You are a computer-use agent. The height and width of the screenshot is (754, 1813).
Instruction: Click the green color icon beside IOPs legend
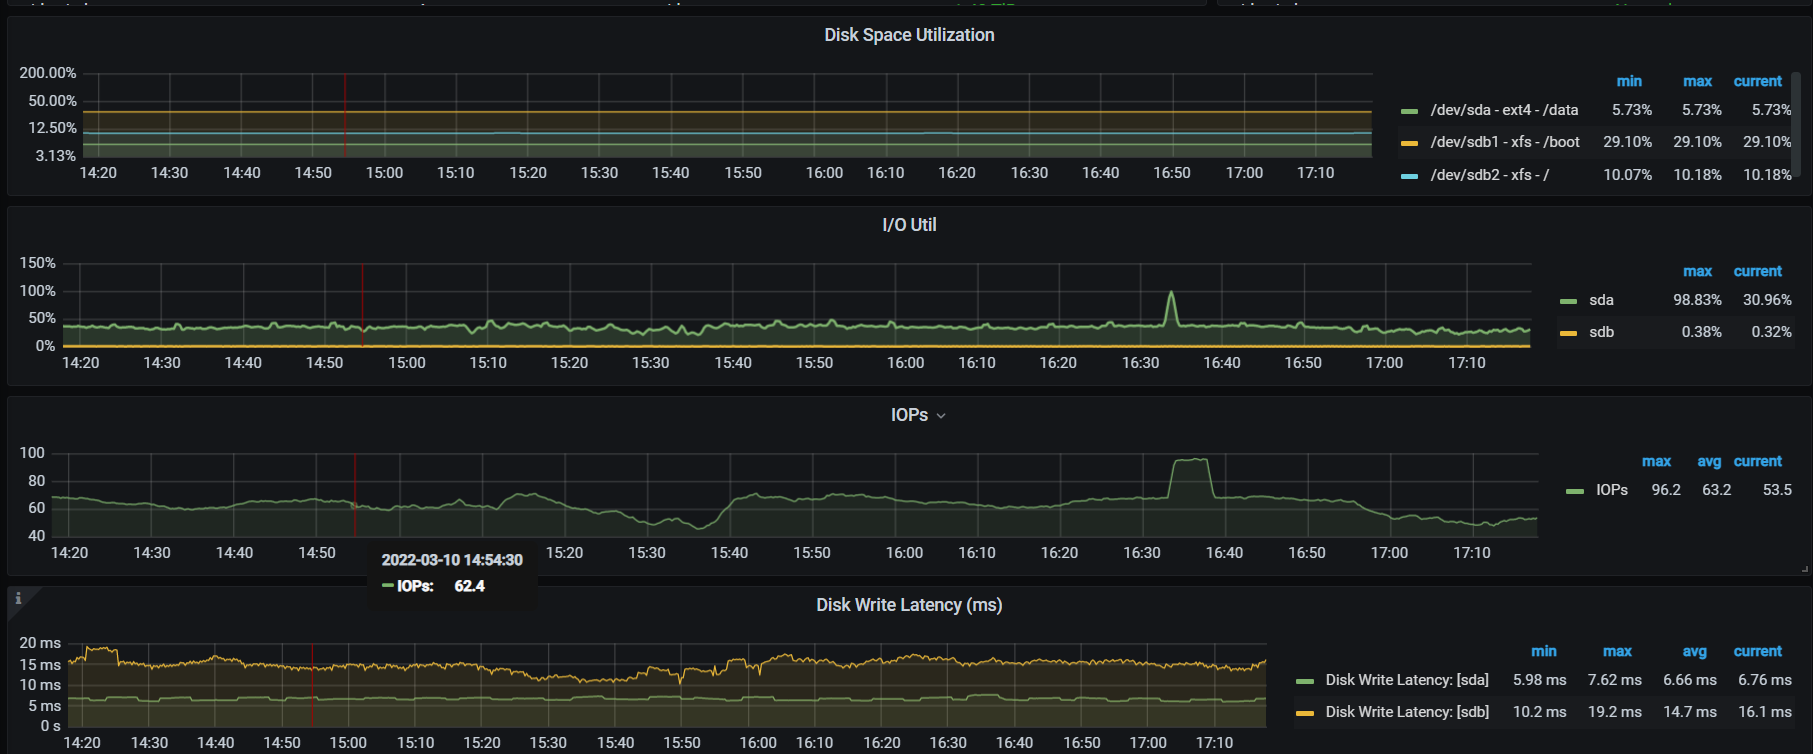click(1575, 491)
